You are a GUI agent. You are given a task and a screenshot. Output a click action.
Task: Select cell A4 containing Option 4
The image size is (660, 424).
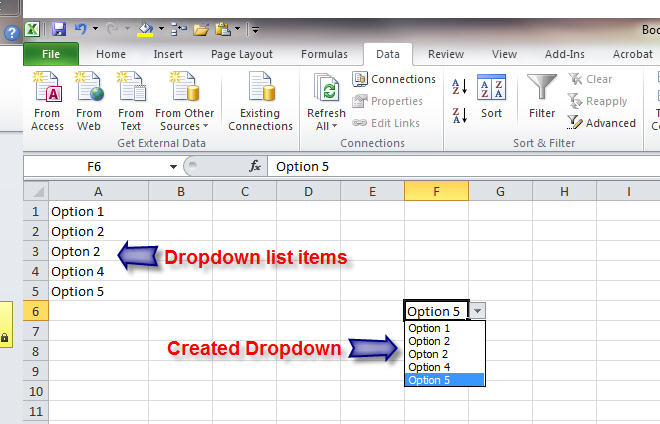coord(98,272)
